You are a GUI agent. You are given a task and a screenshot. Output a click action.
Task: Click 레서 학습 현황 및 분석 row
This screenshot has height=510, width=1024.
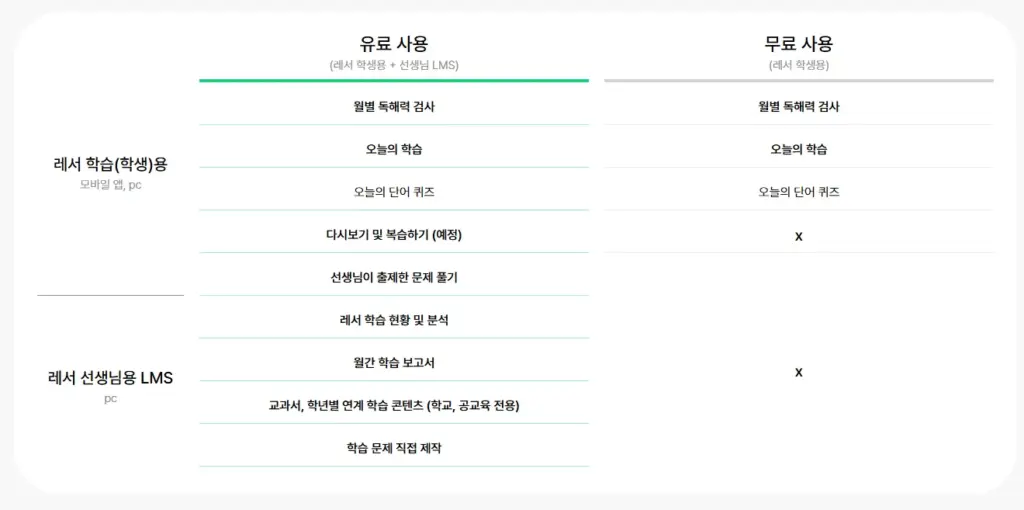394,320
